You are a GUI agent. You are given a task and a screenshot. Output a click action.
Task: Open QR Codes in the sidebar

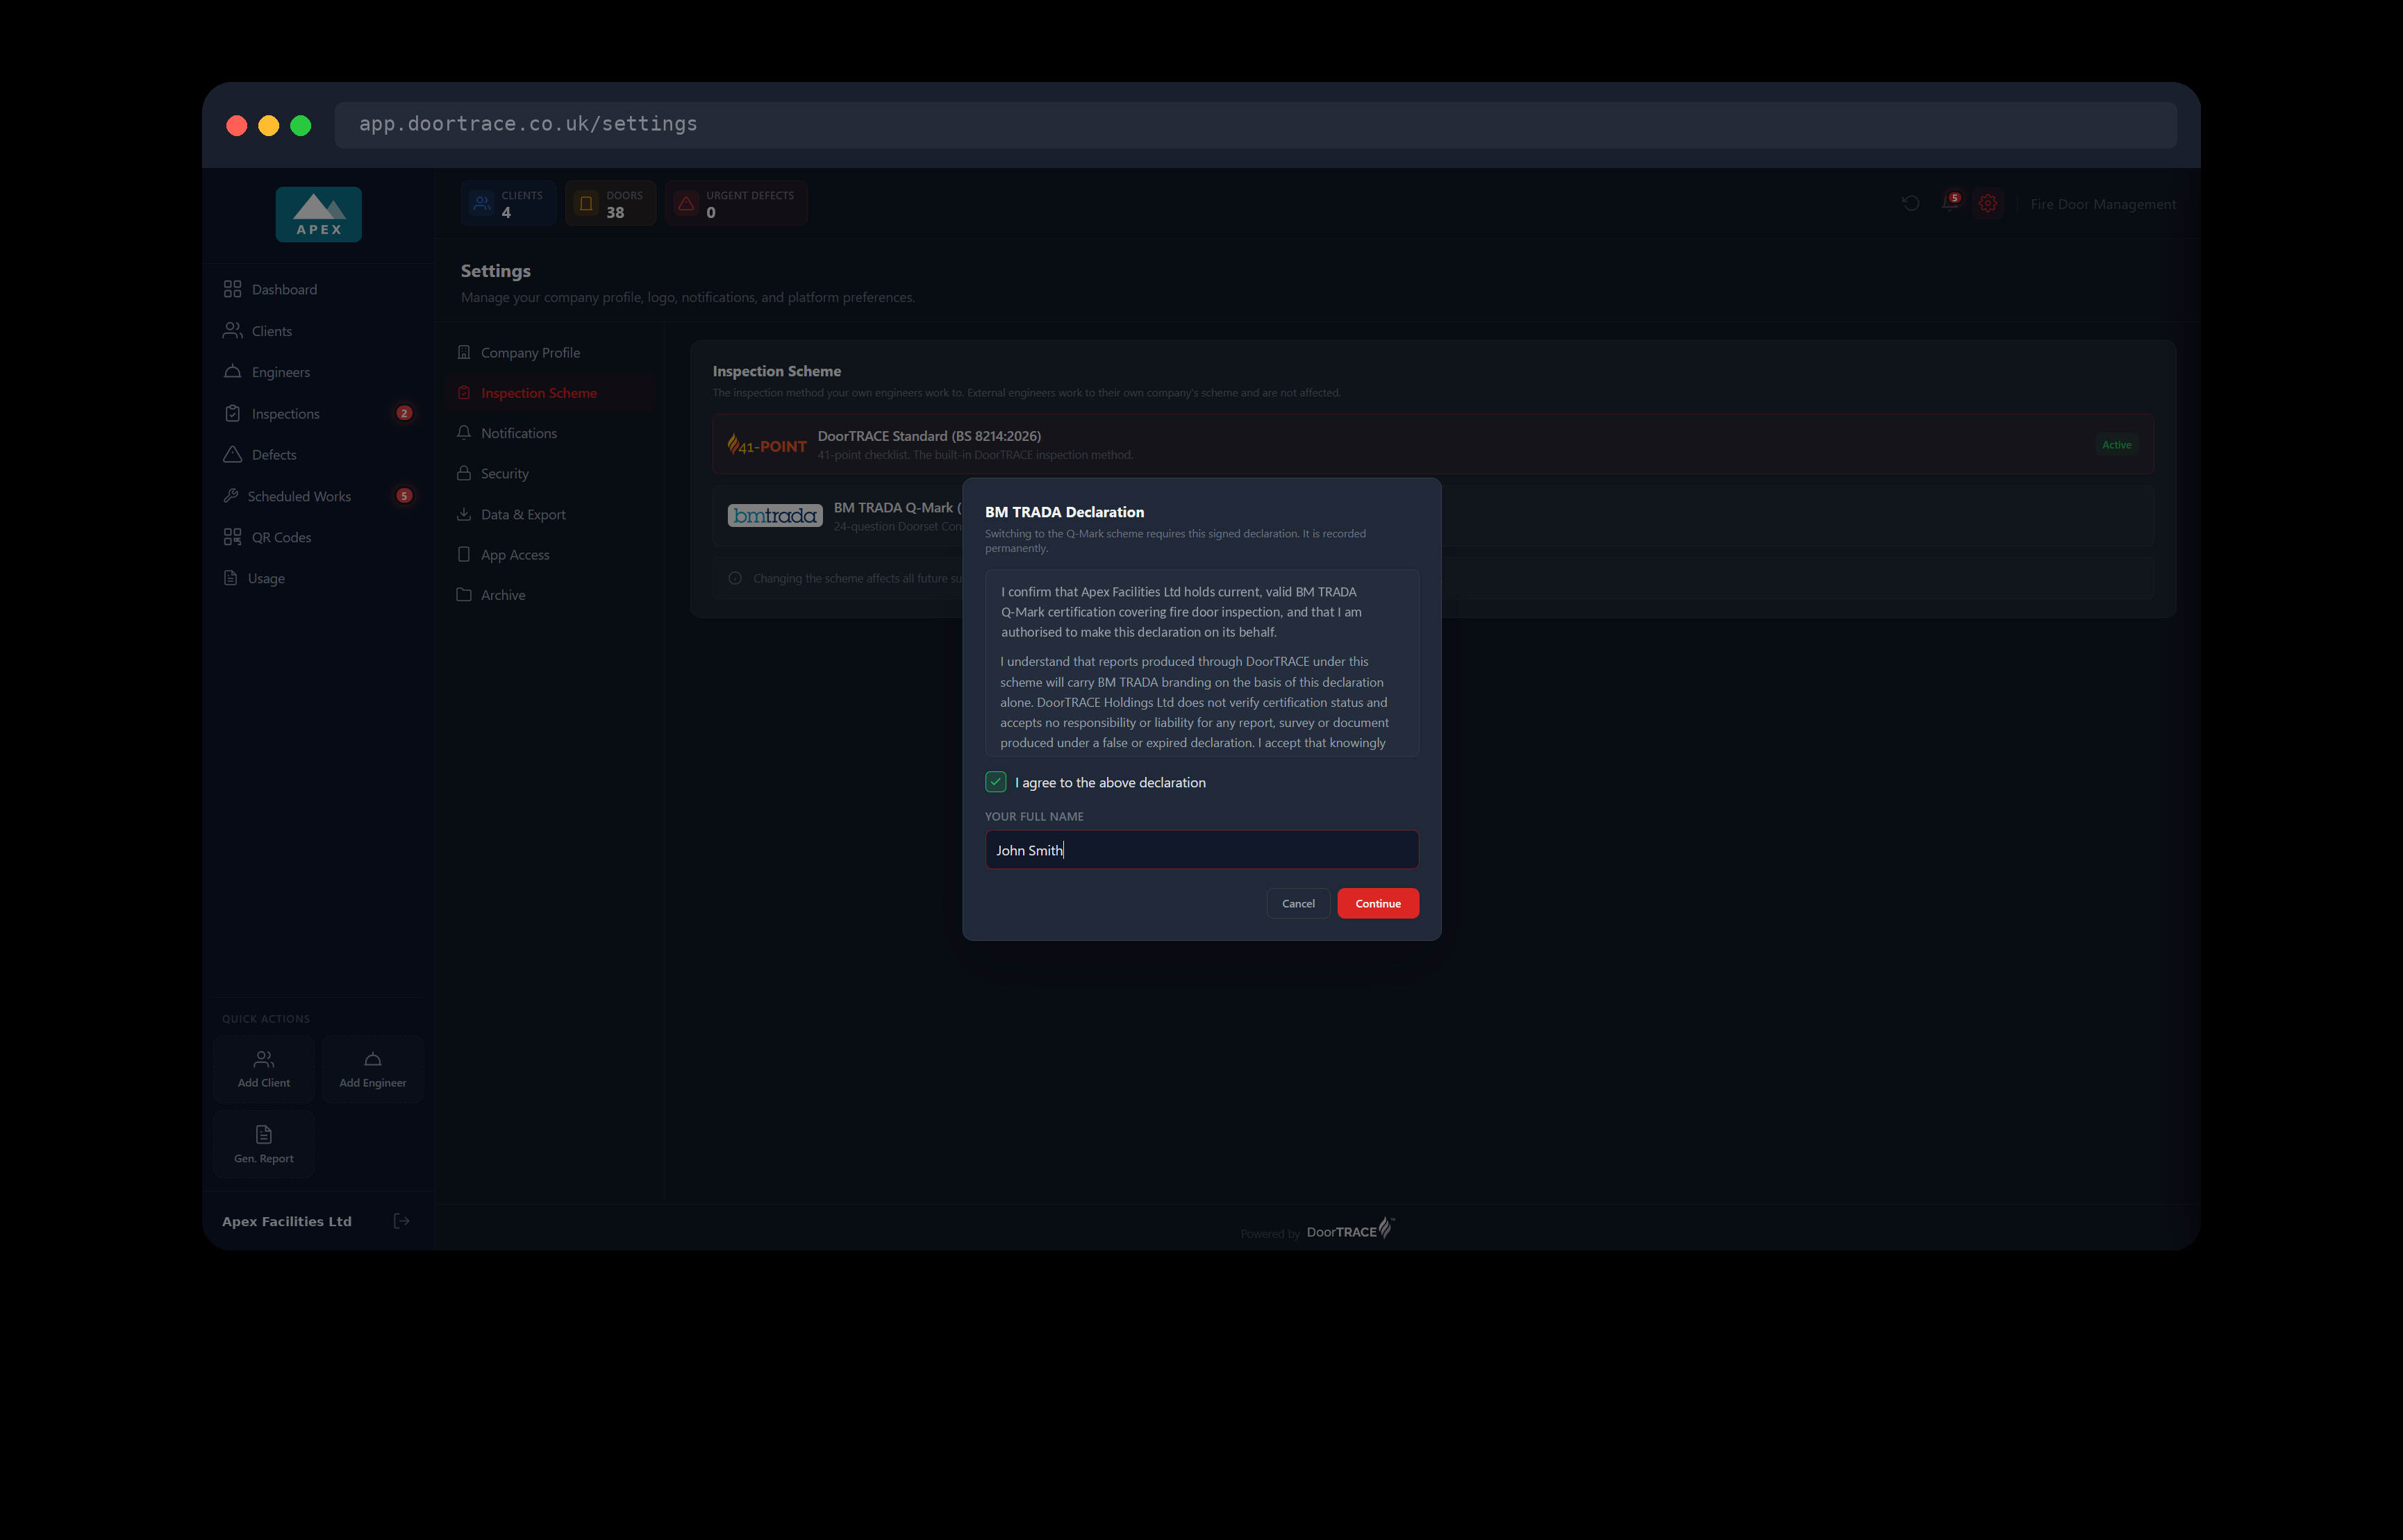[x=318, y=537]
